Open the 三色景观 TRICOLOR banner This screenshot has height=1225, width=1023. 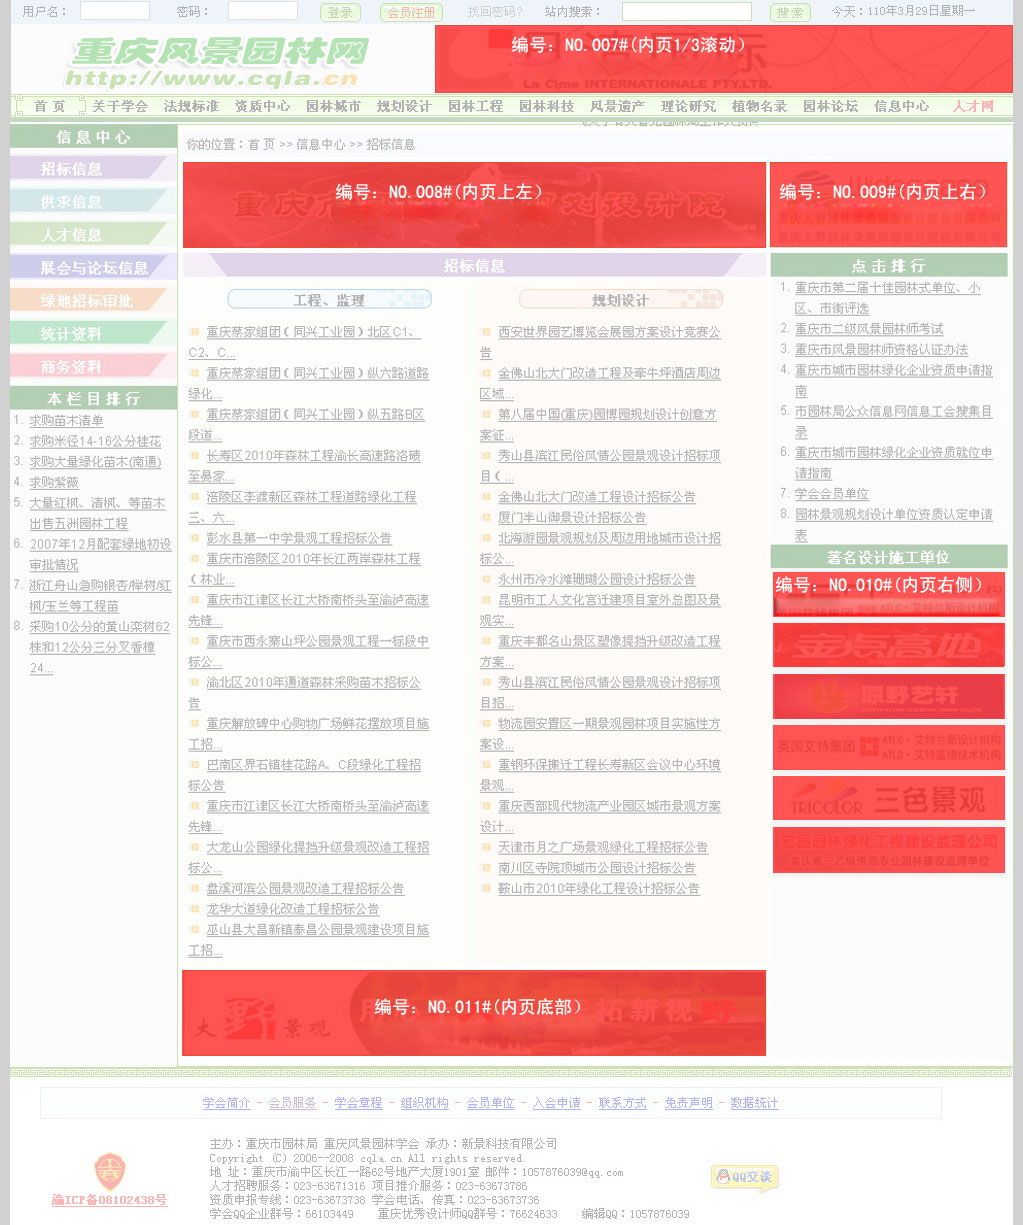point(889,798)
